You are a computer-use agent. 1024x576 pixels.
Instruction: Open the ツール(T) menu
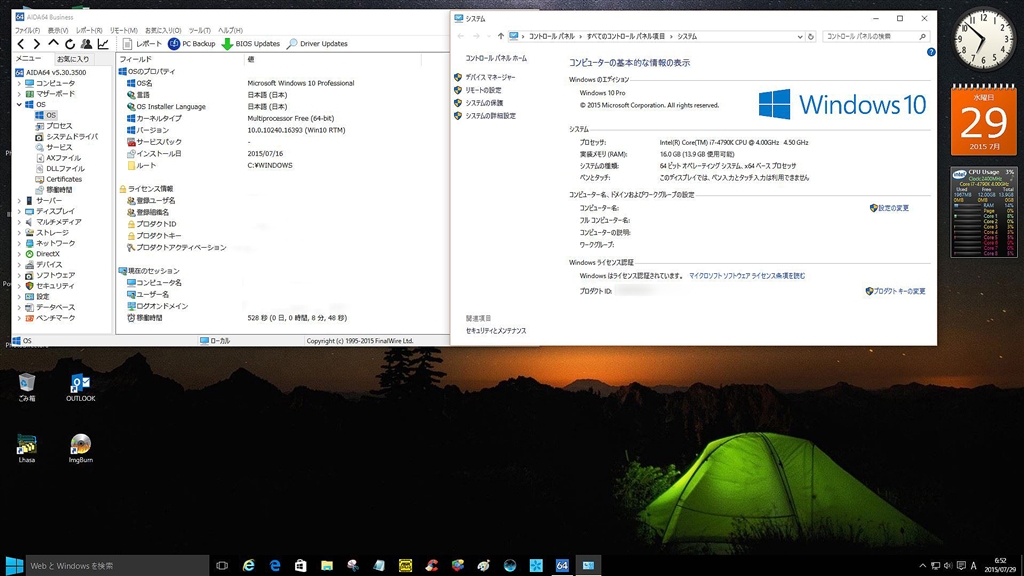tap(199, 30)
